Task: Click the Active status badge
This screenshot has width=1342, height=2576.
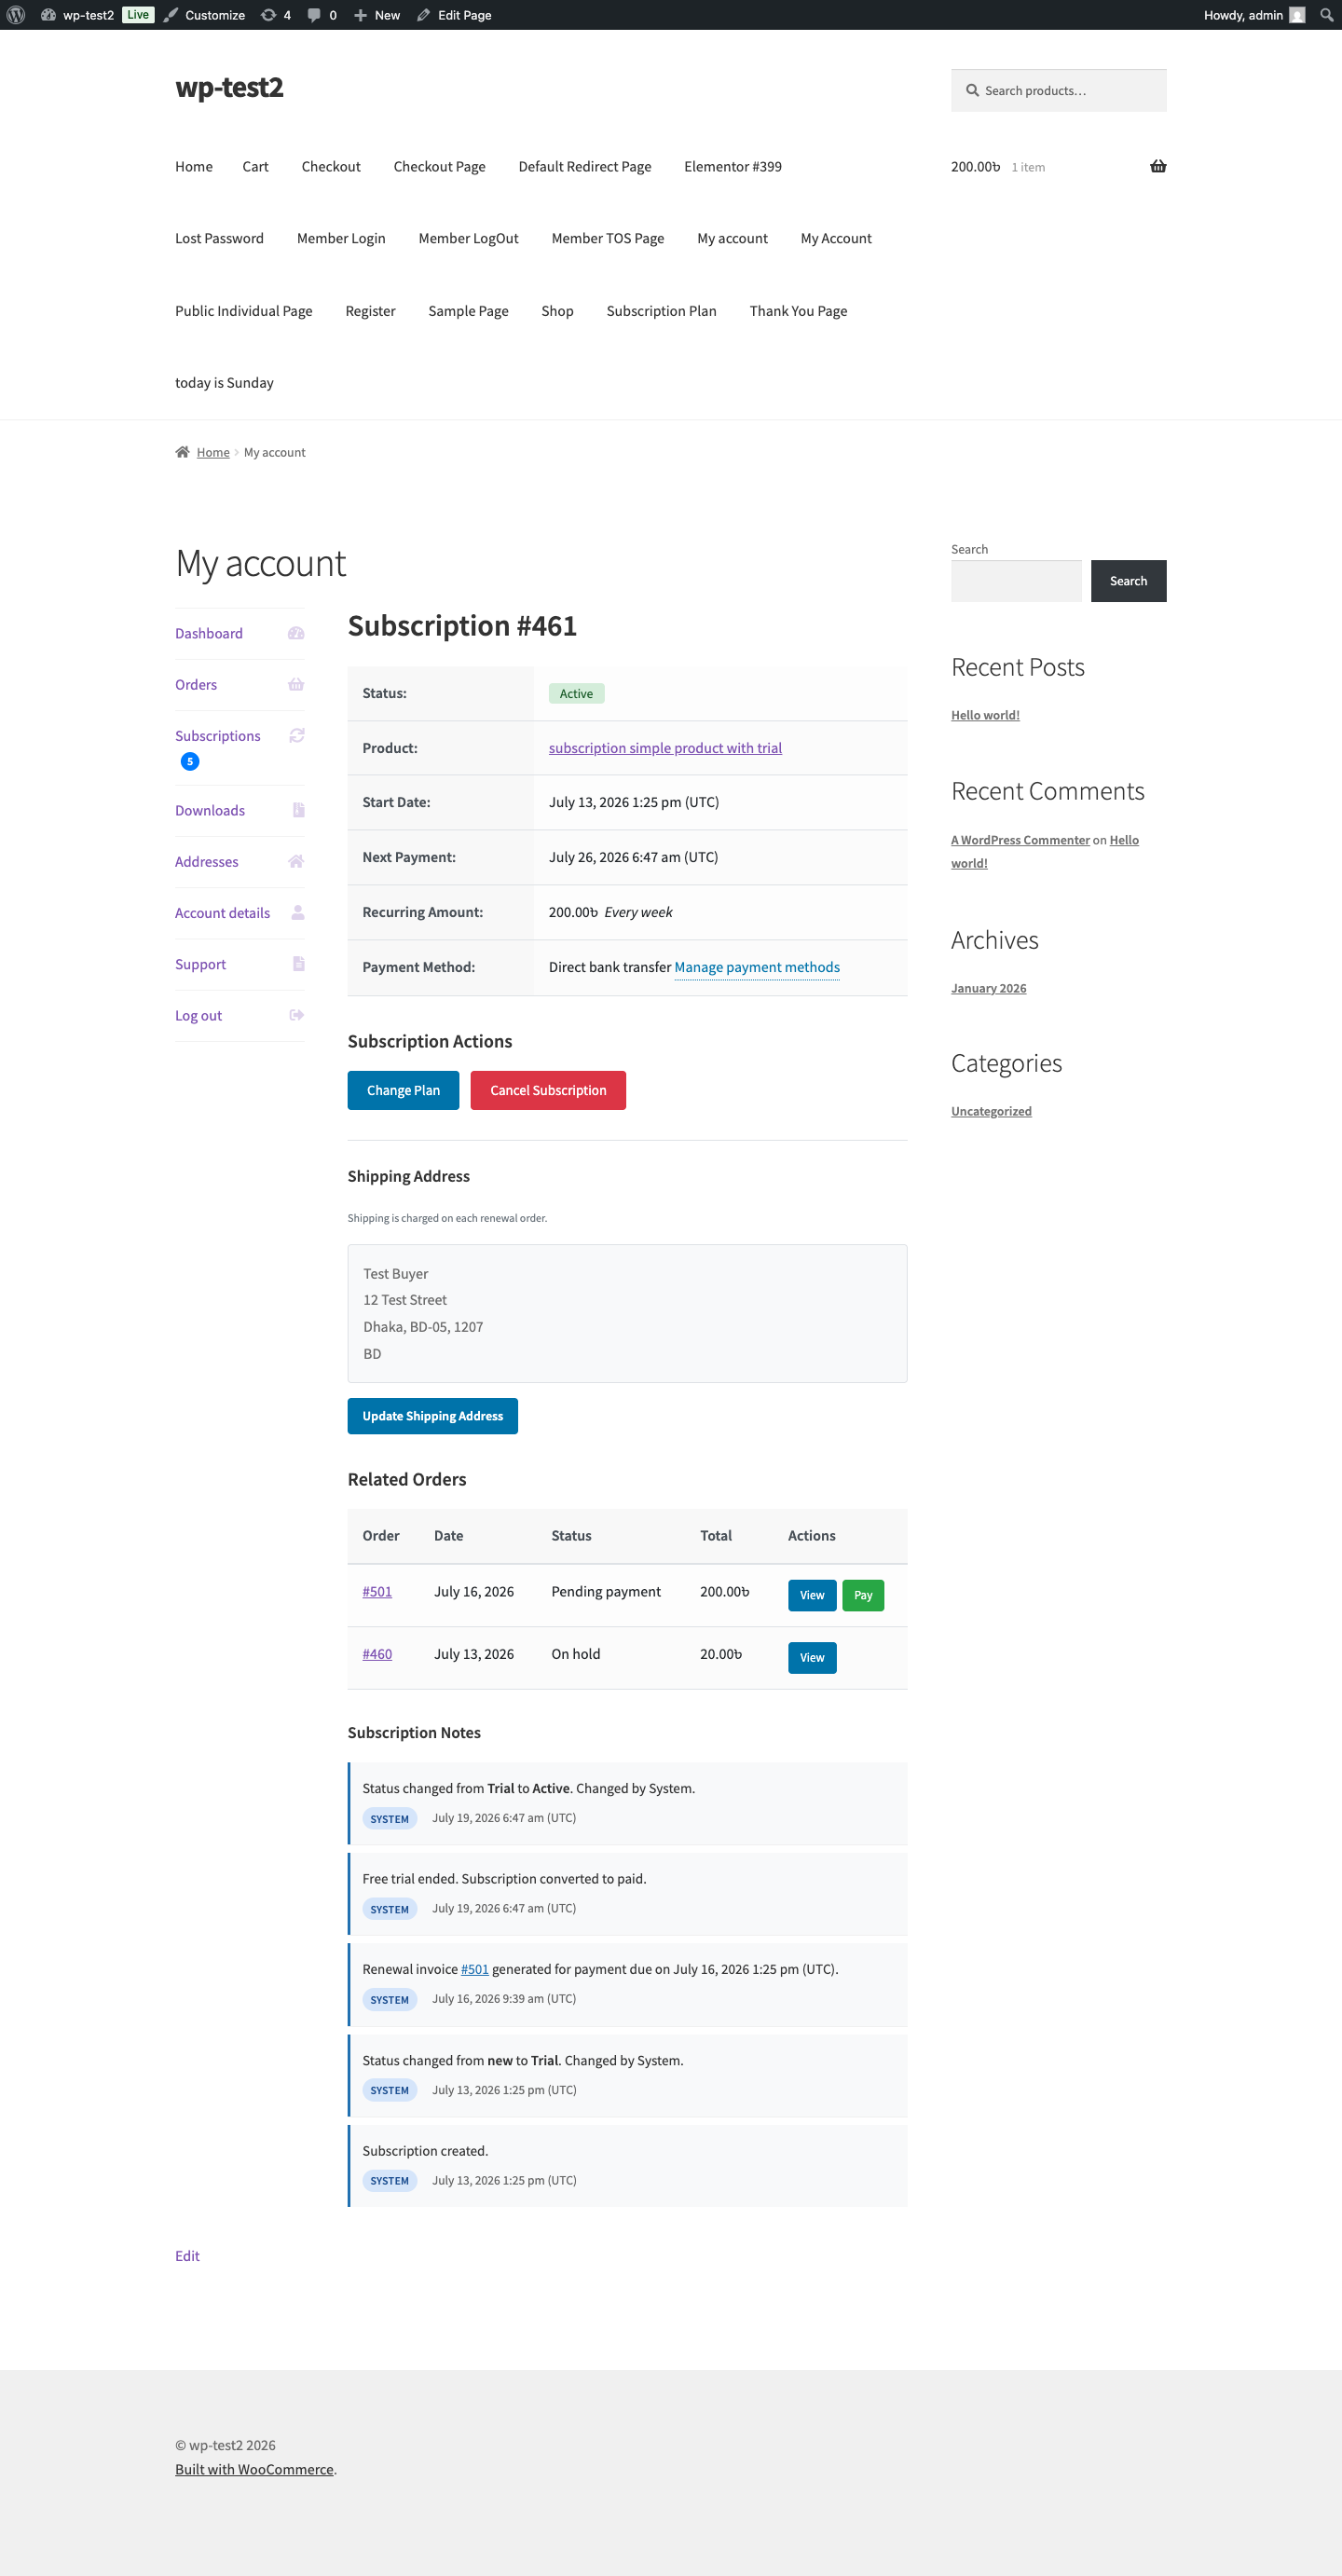Action: click(576, 693)
